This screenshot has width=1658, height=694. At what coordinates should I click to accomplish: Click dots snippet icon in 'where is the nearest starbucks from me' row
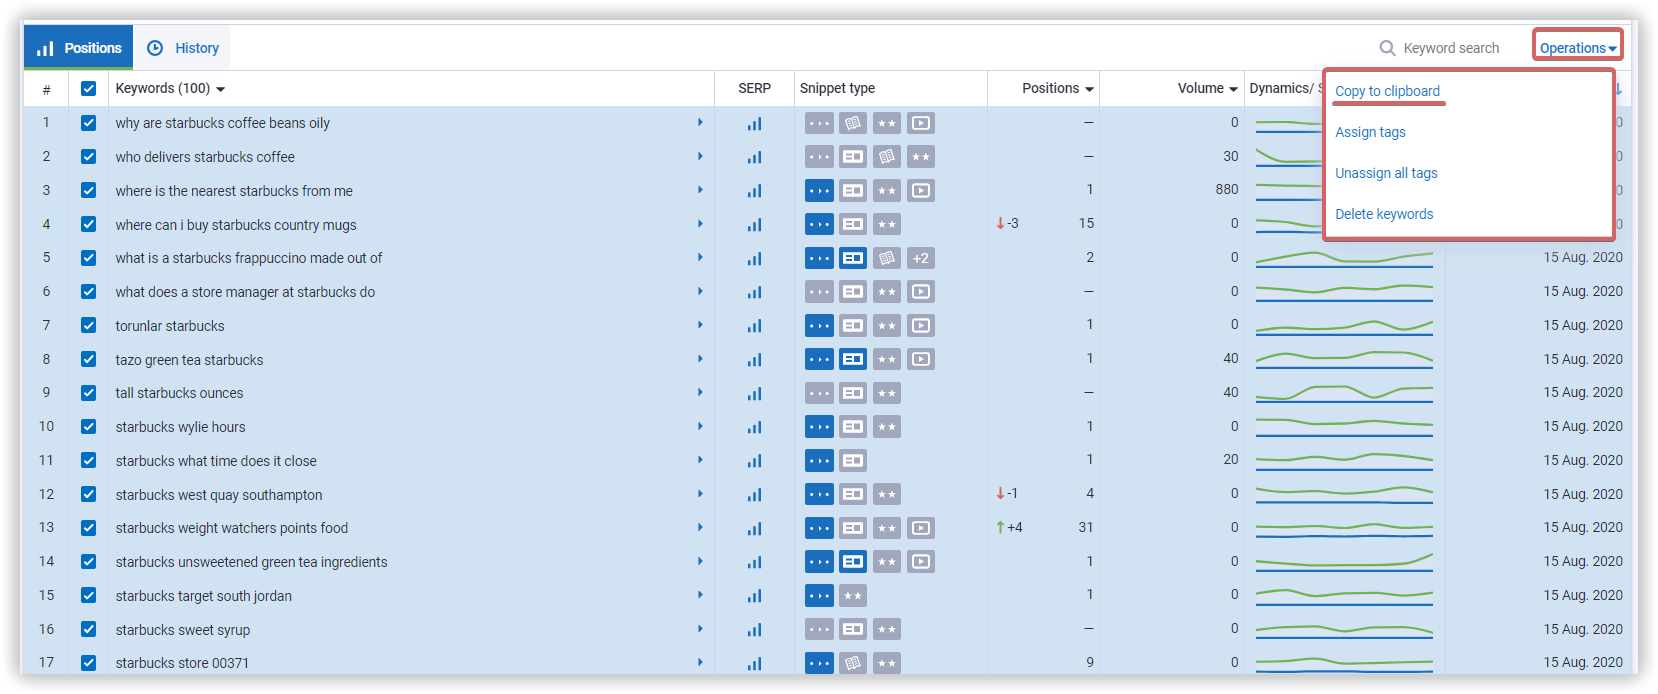click(x=819, y=191)
